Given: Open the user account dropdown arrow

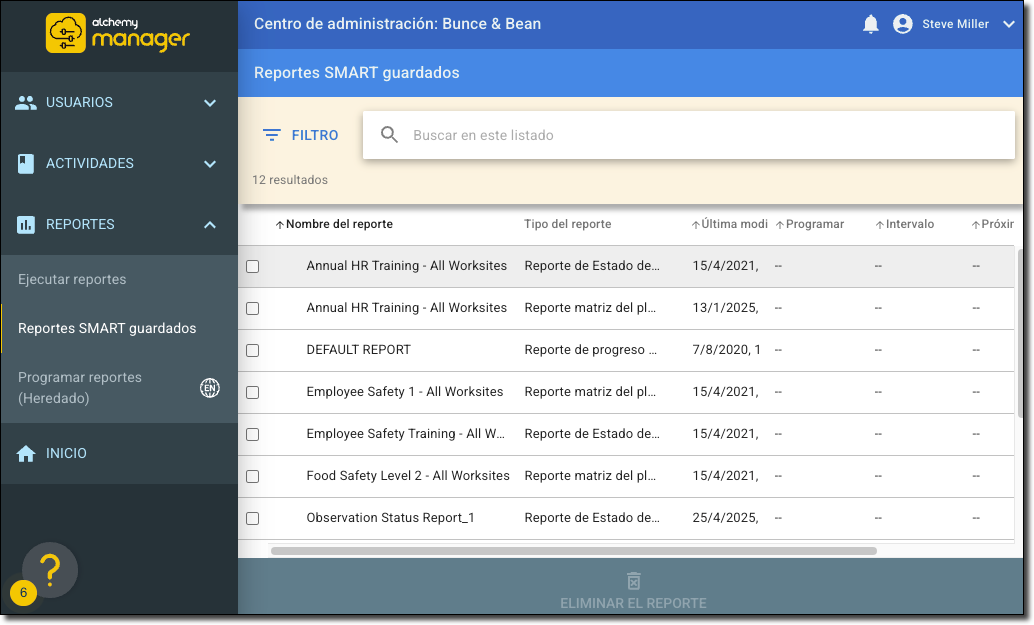Looking at the screenshot, I should [1008, 25].
